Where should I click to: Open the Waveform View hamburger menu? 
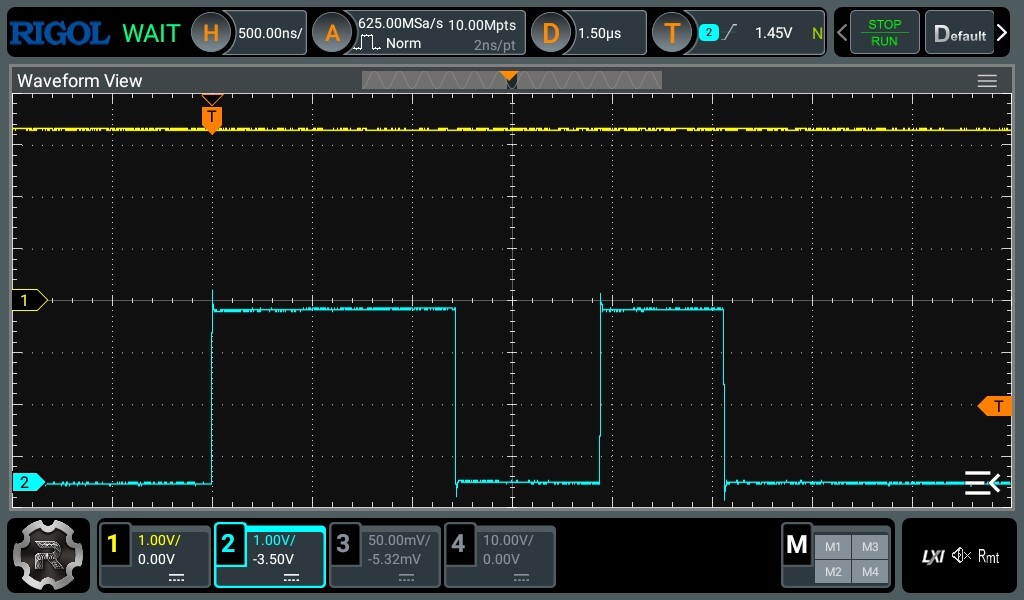tap(987, 81)
